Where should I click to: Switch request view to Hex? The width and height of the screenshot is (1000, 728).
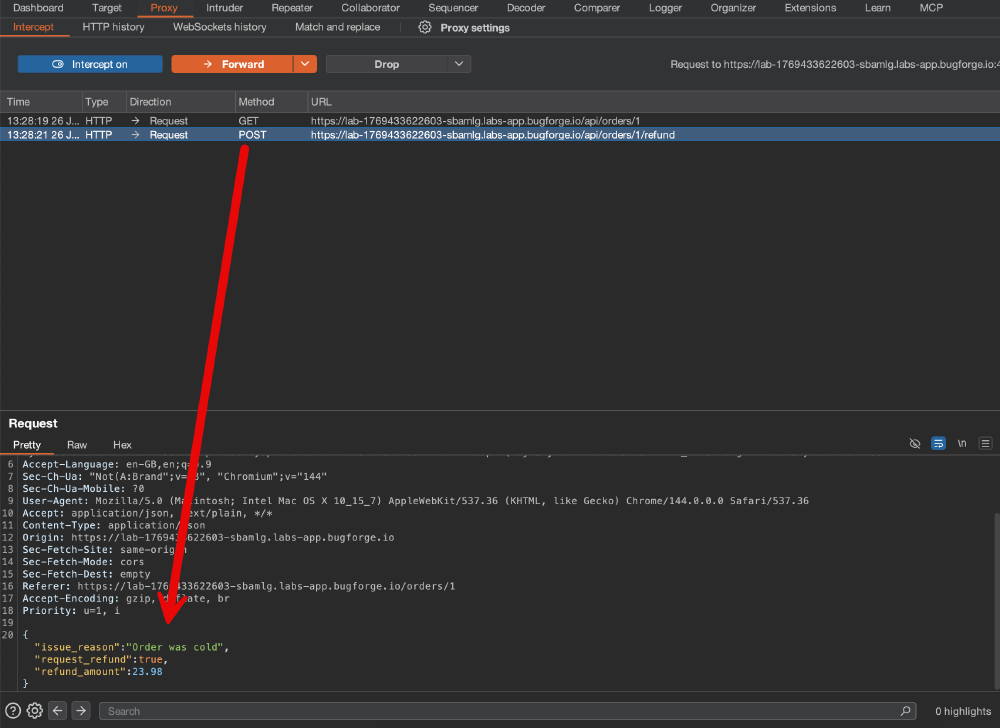point(122,444)
